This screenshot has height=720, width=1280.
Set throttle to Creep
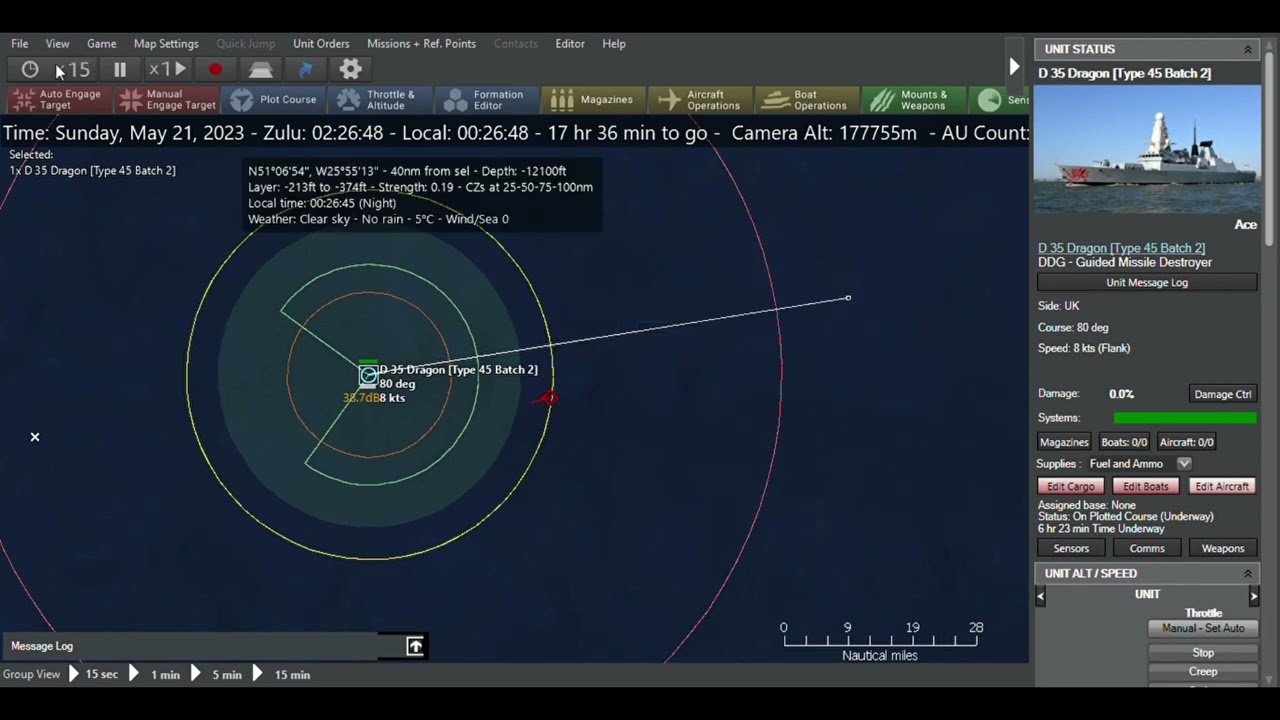1203,672
